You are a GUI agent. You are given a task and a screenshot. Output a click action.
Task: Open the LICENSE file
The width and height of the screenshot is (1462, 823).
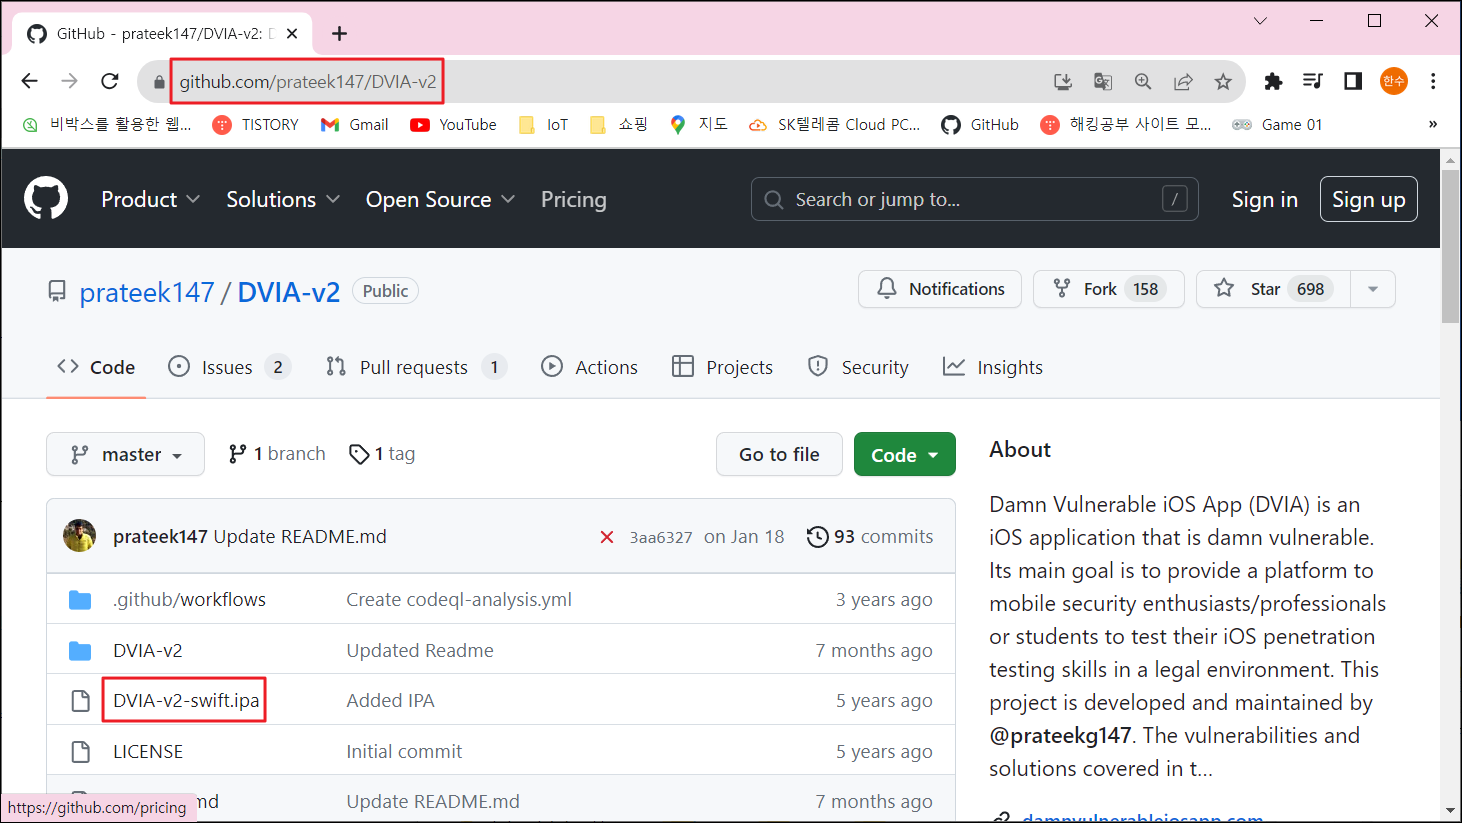tap(148, 751)
